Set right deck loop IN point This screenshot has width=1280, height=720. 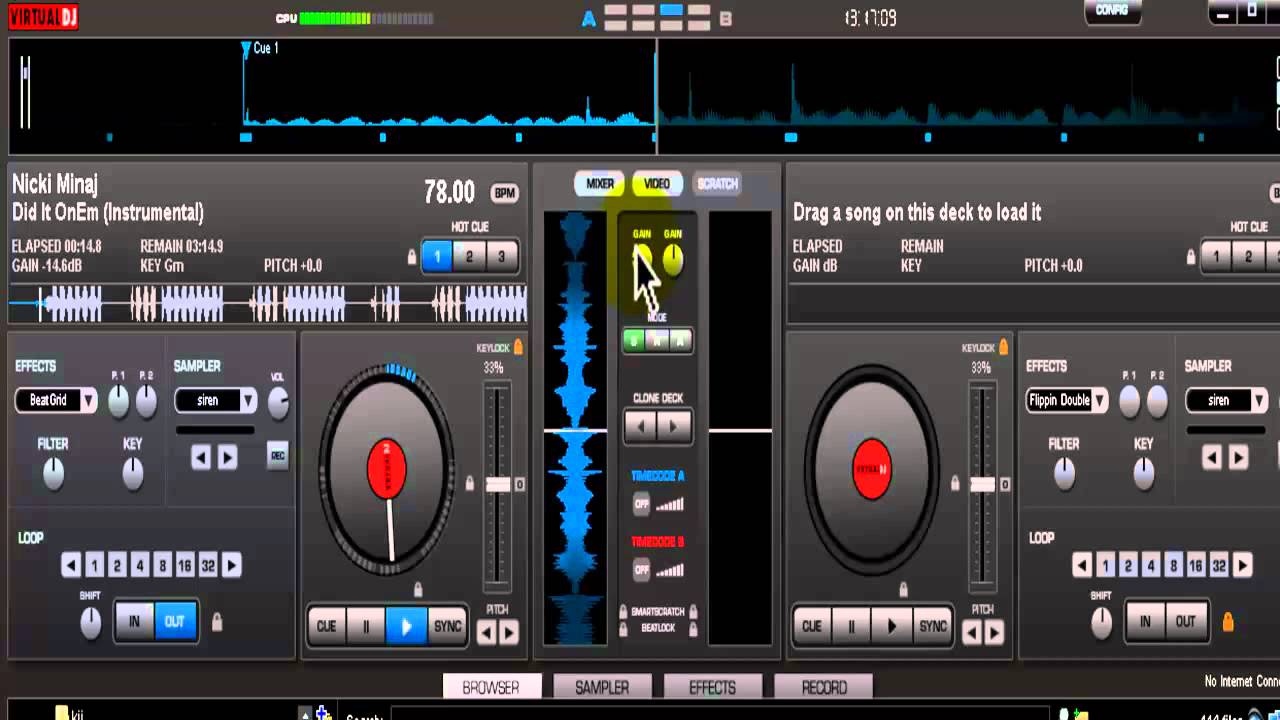click(1145, 622)
